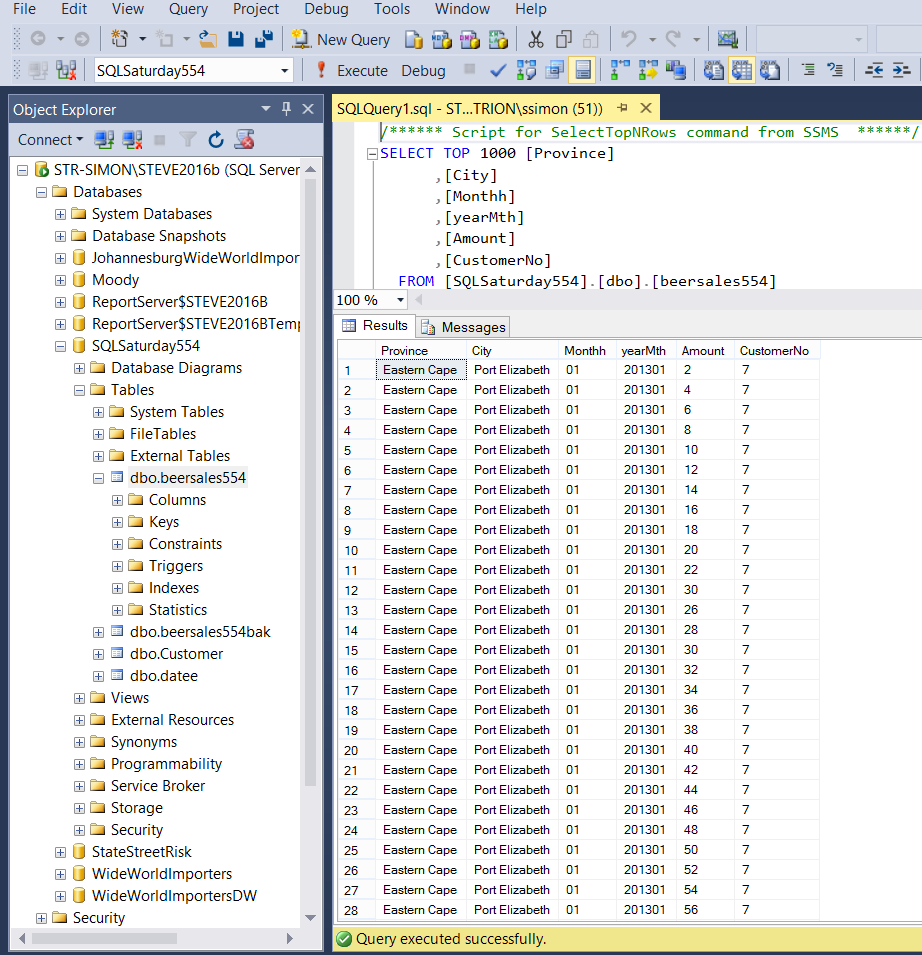The height and width of the screenshot is (955, 922).
Task: Click the Parse checkmark icon
Action: 497,71
